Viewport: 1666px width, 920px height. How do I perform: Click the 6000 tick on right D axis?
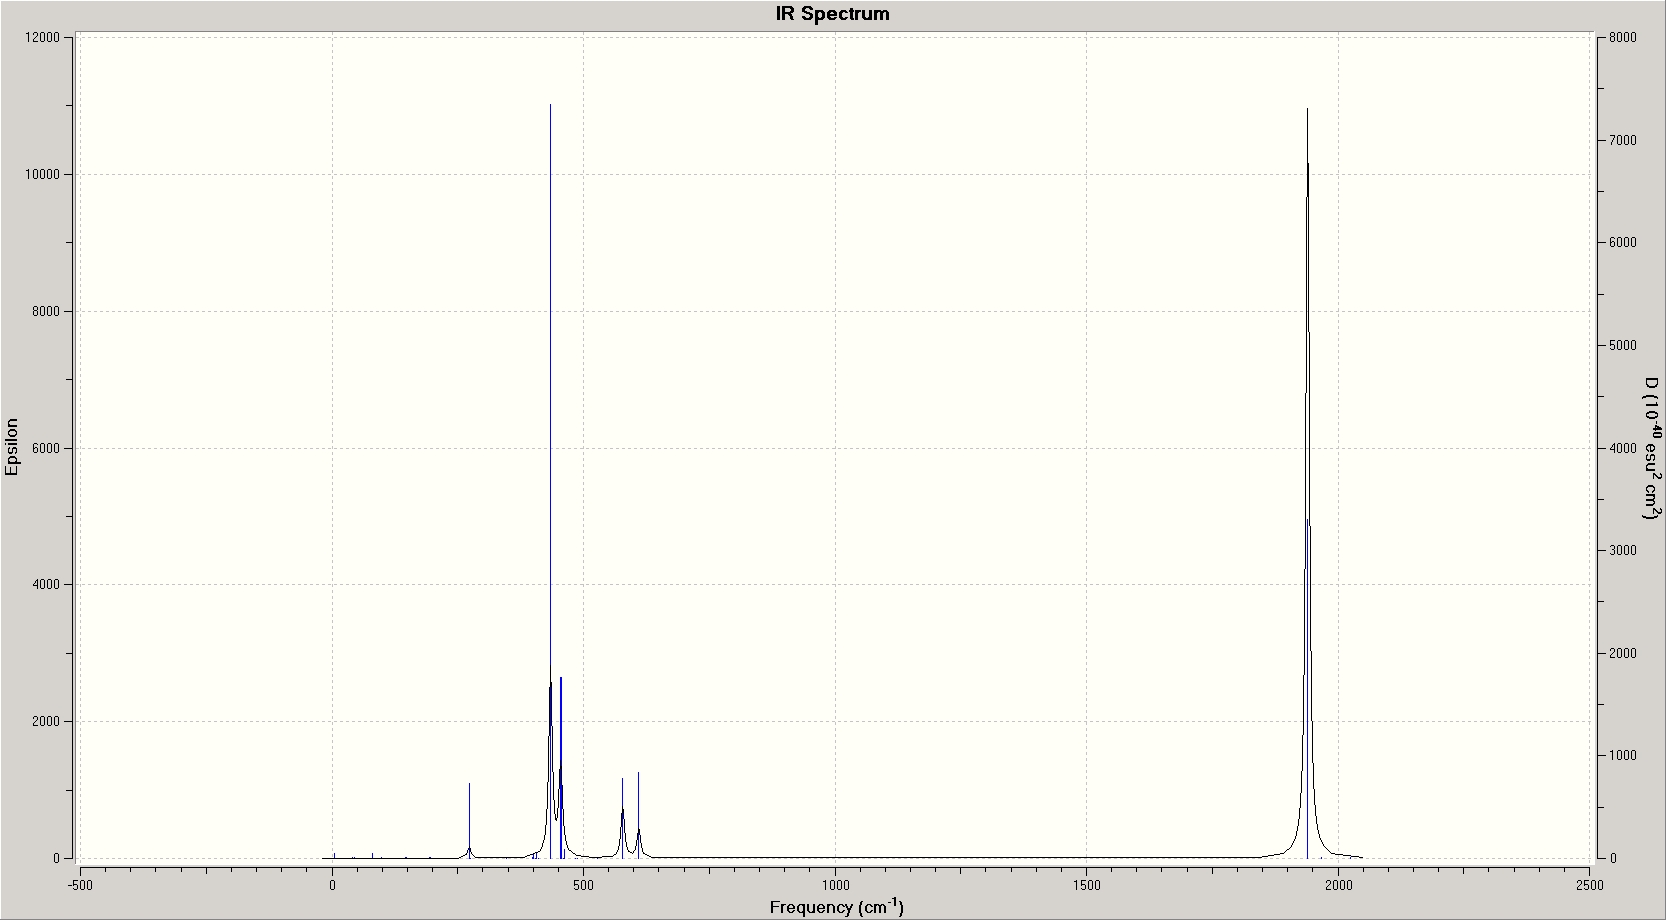point(1623,243)
